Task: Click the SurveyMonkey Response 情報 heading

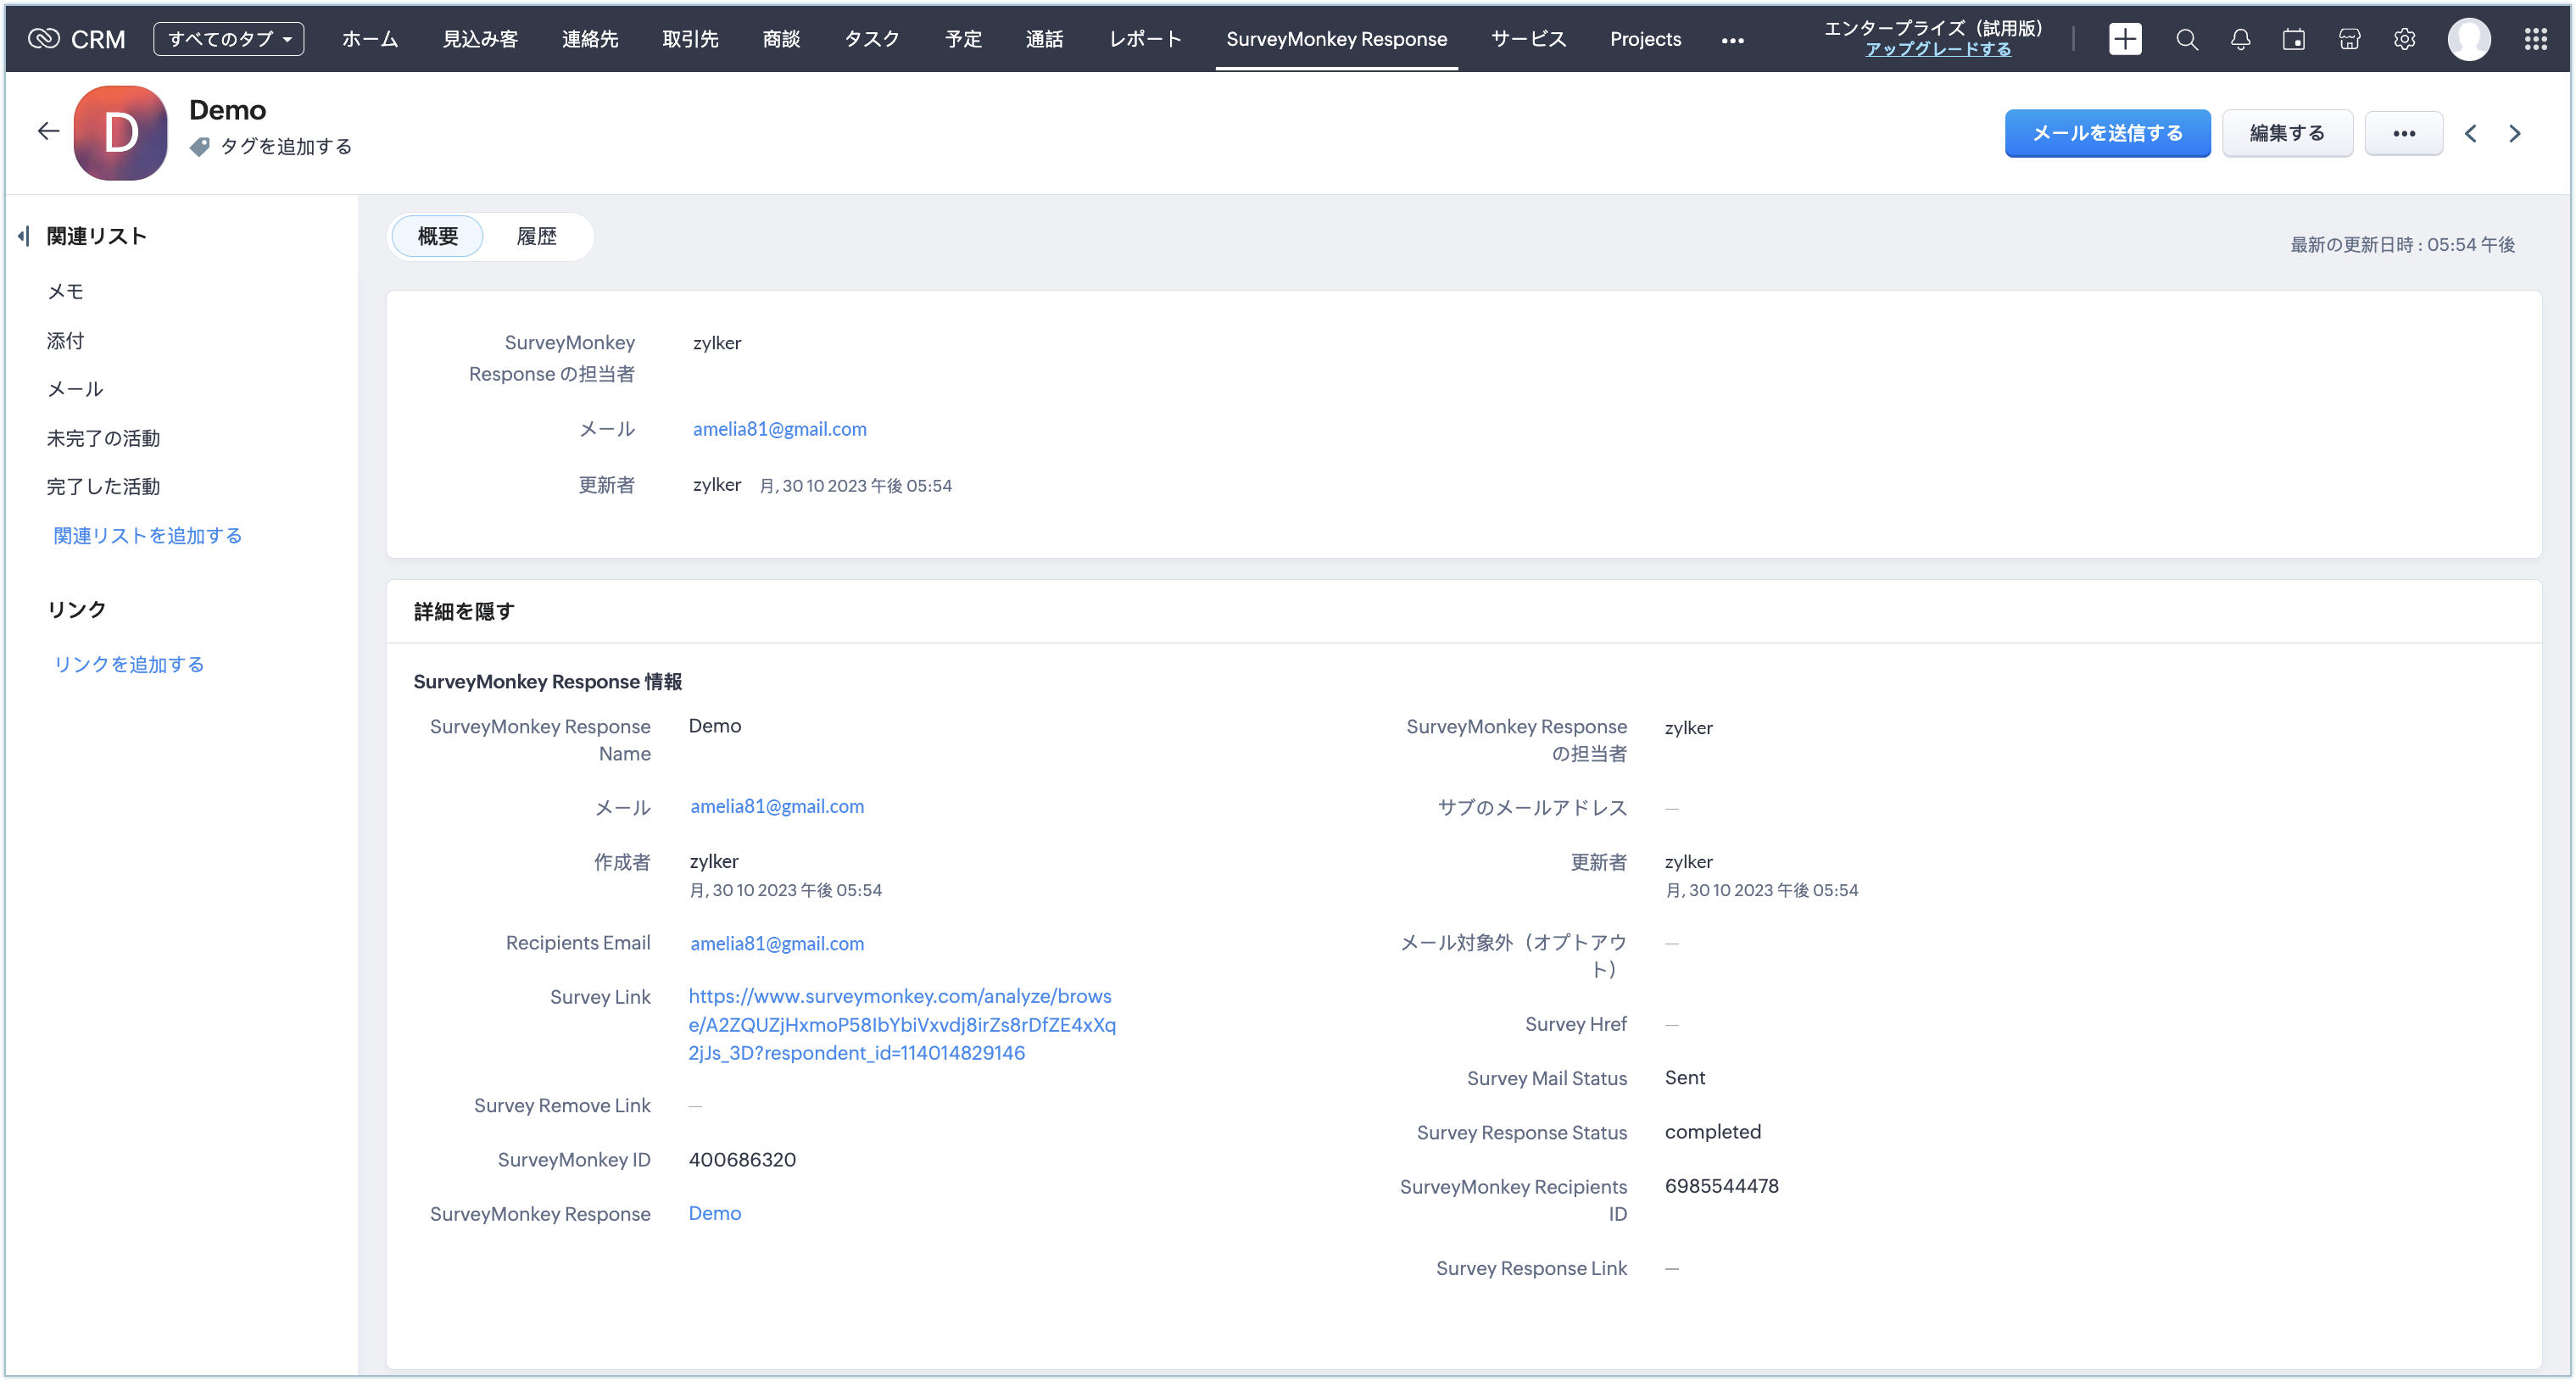Action: point(548,682)
